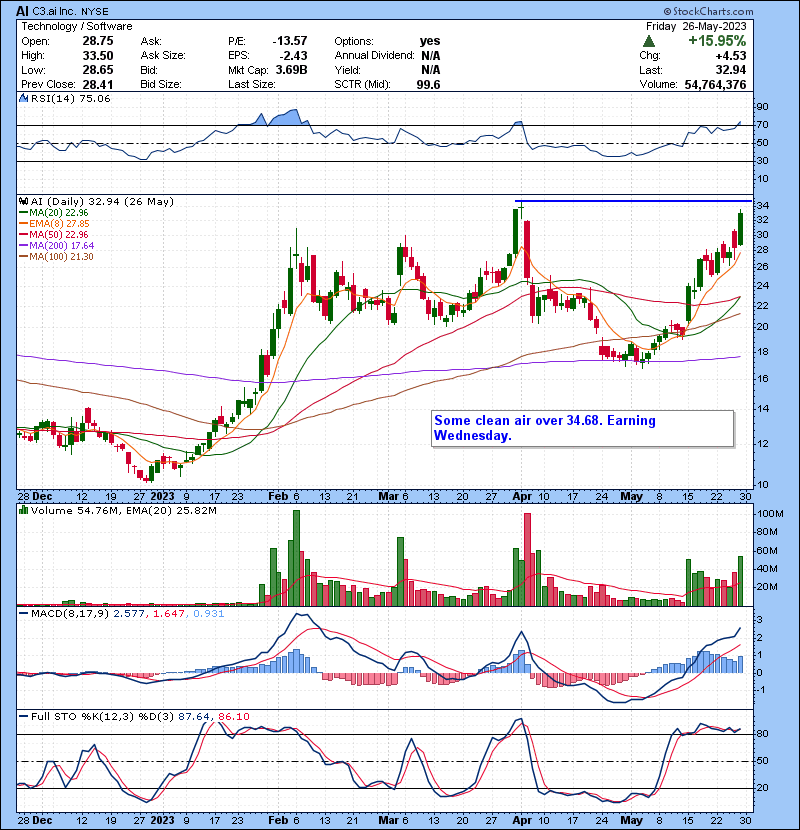
Task: Click the Mkt Cap value 3.69B
Action: point(292,70)
